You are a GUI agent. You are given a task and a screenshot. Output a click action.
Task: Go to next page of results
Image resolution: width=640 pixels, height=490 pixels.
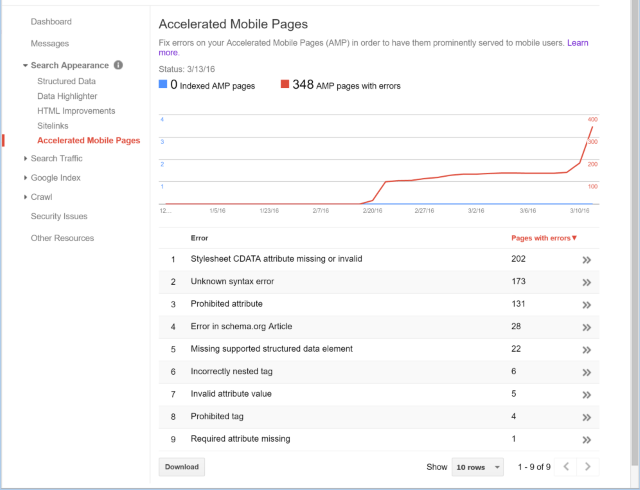point(588,467)
